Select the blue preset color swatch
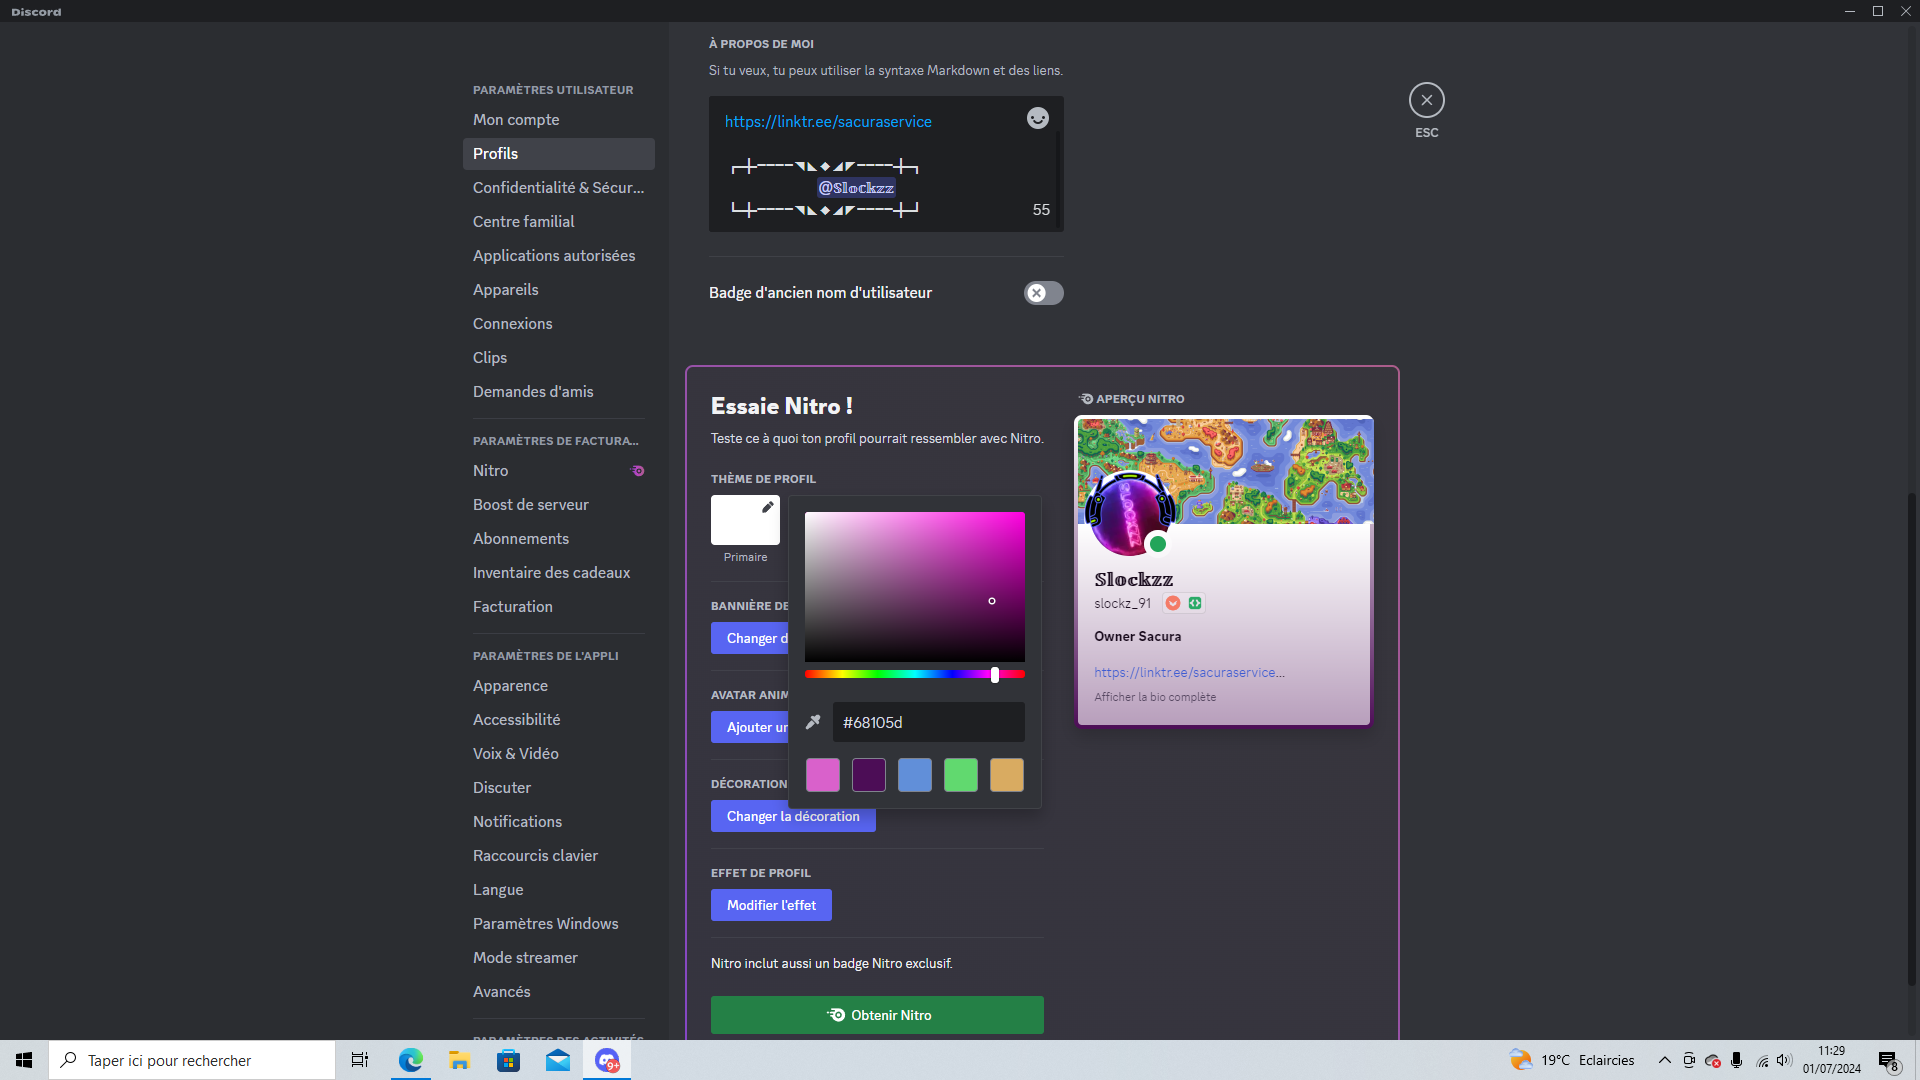This screenshot has width=1920, height=1080. click(915, 775)
